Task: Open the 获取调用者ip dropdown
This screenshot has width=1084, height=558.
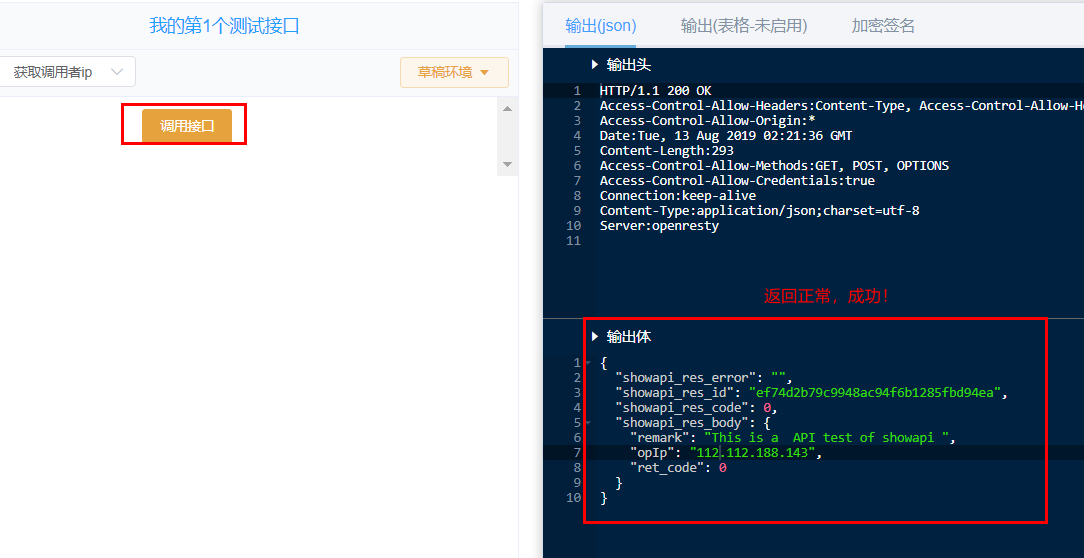Action: pos(68,72)
